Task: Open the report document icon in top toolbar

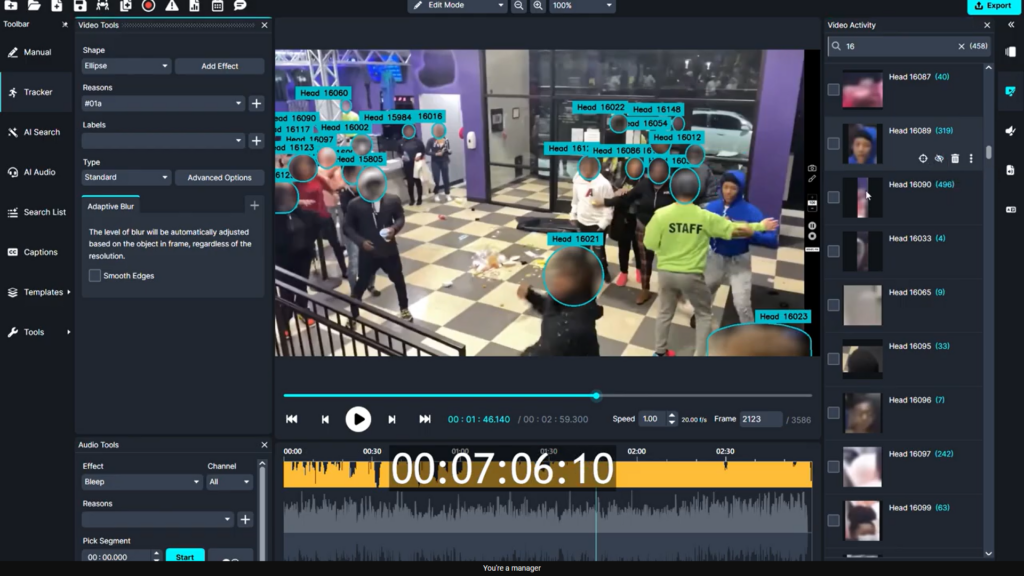Action: pos(194,5)
